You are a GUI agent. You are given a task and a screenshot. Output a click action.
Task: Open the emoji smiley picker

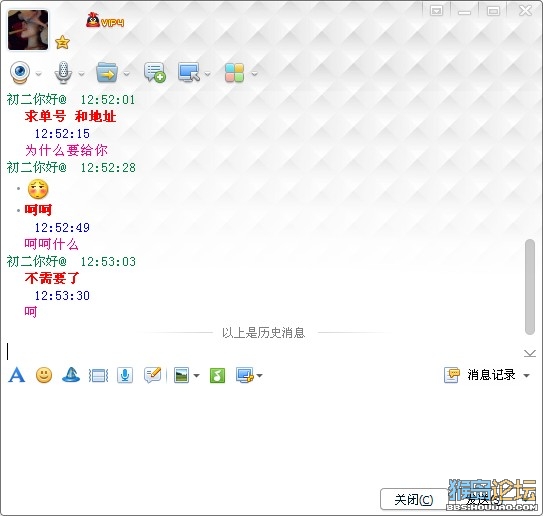click(44, 375)
